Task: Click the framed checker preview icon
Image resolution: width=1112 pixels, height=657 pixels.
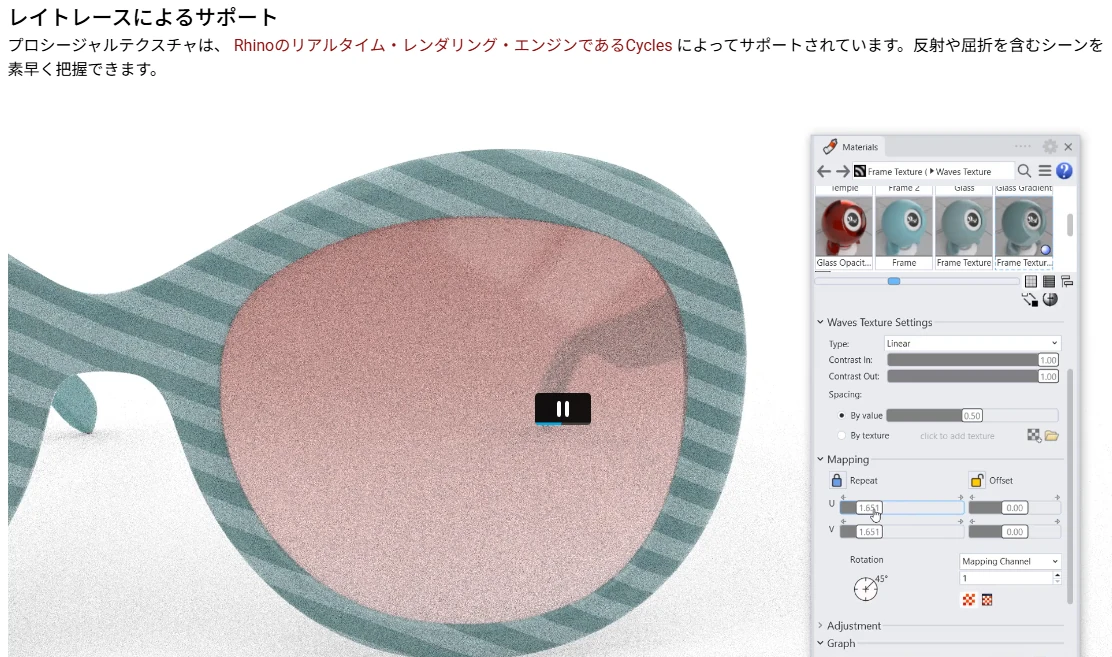Action: (x=986, y=600)
